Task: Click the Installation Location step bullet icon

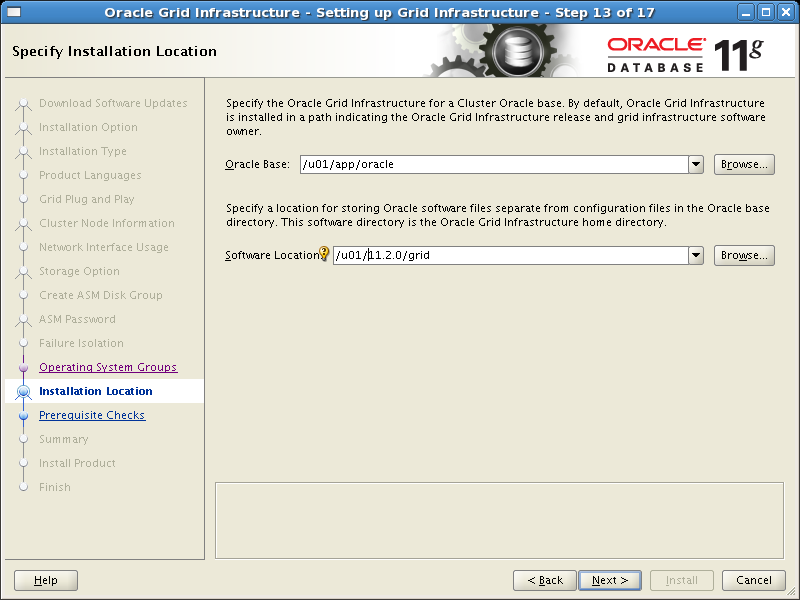Action: [23, 391]
